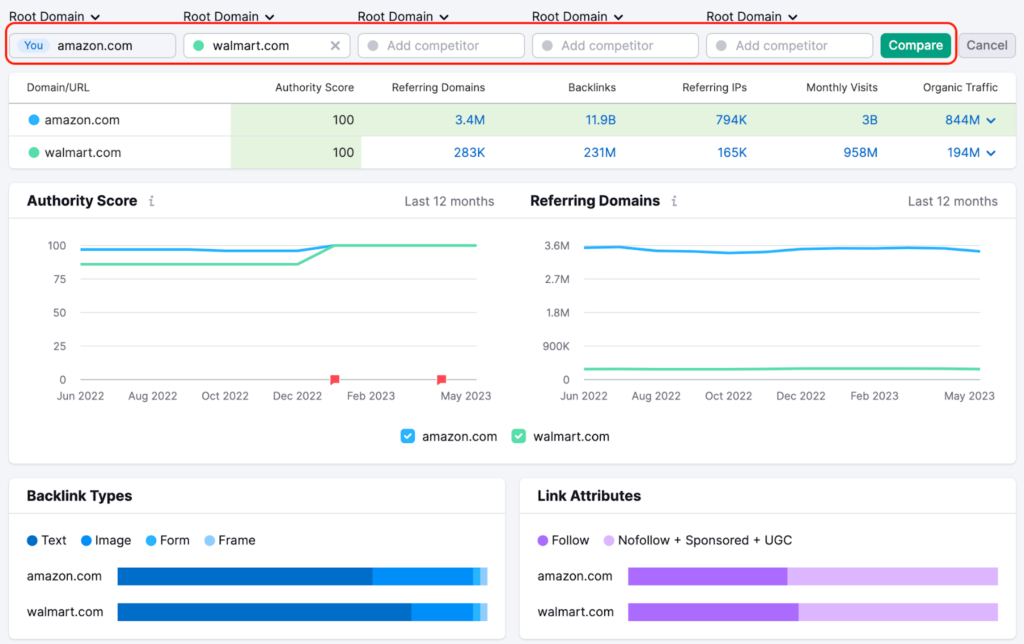This screenshot has height=644, width=1024.
Task: Click amazon.com Follow links bar segment
Action: pos(707,576)
